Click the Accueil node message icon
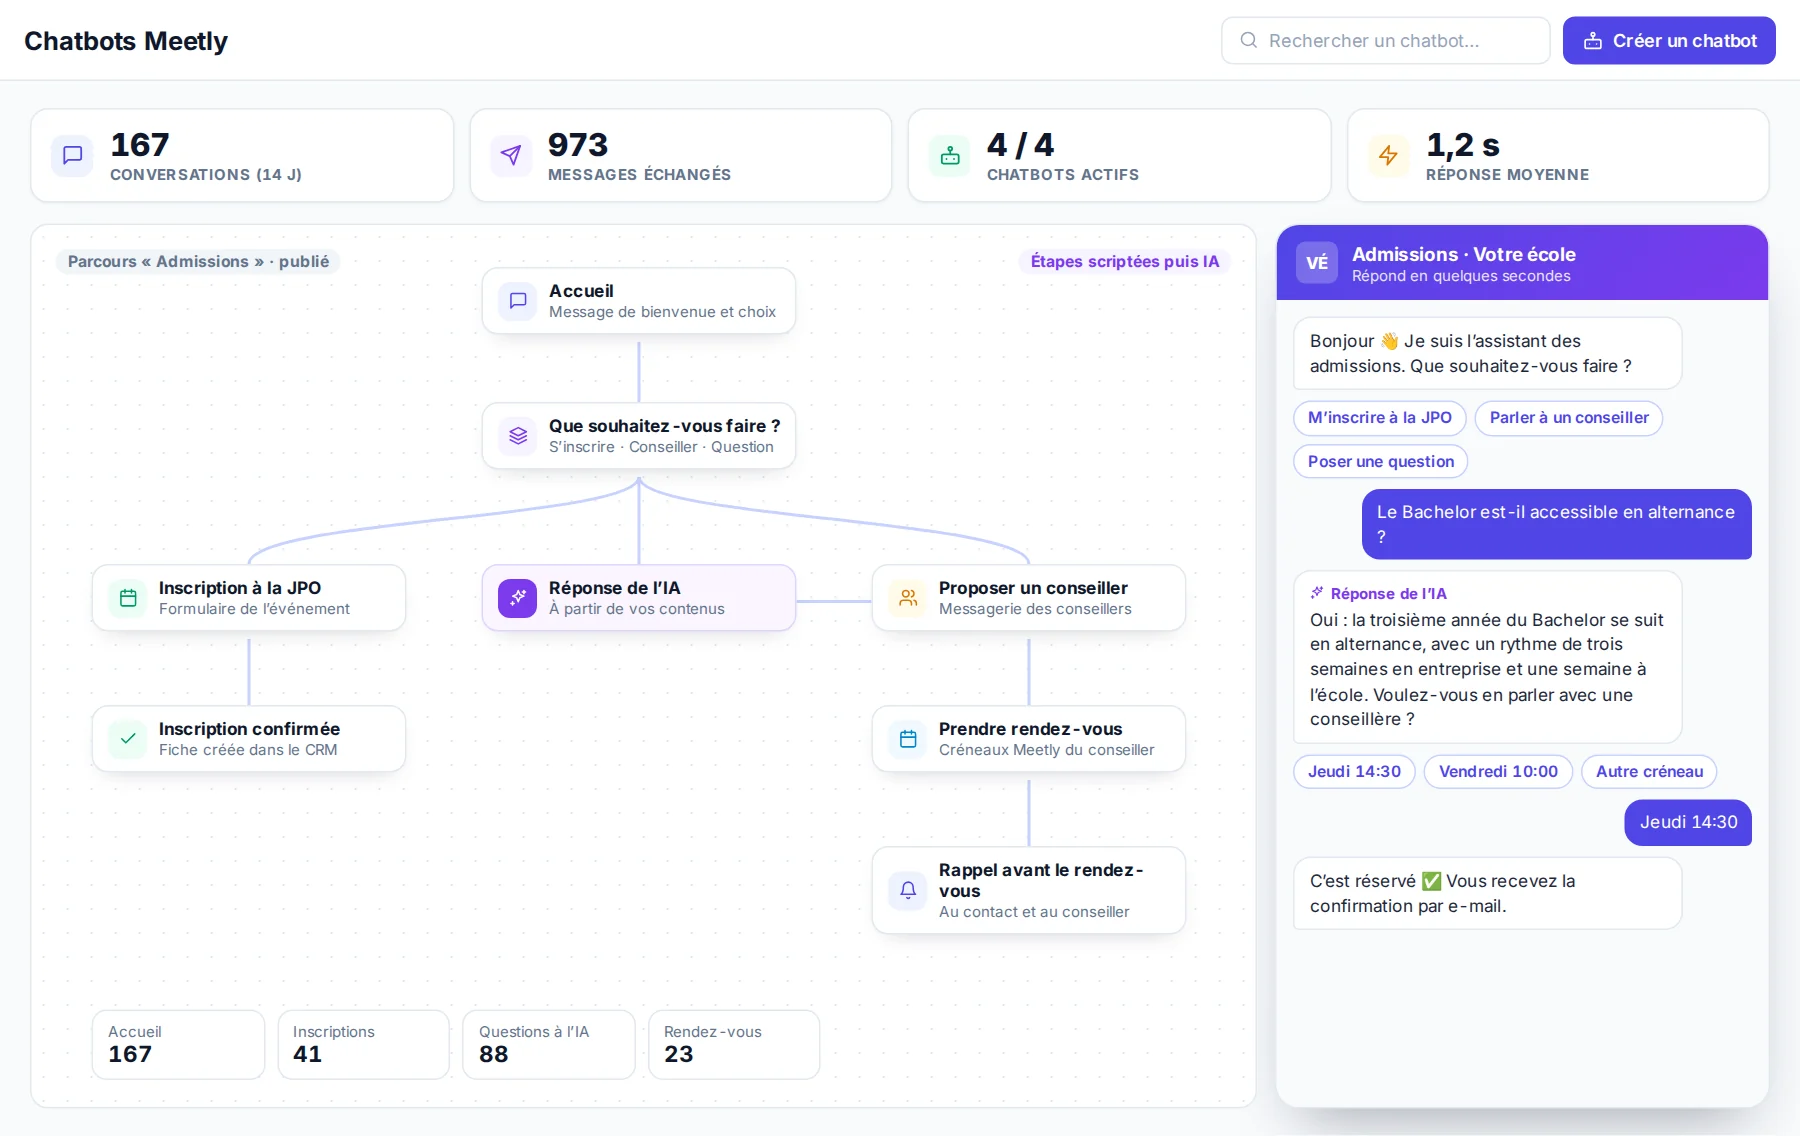Screen dimensions: 1800x1136 pyautogui.click(x=518, y=300)
